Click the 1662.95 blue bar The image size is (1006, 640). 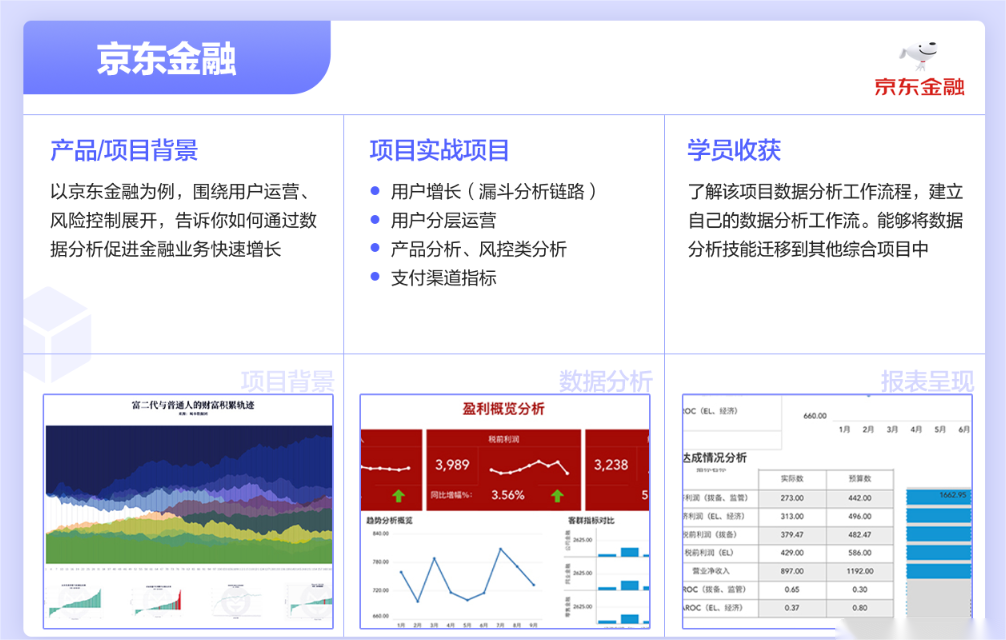coord(939,496)
